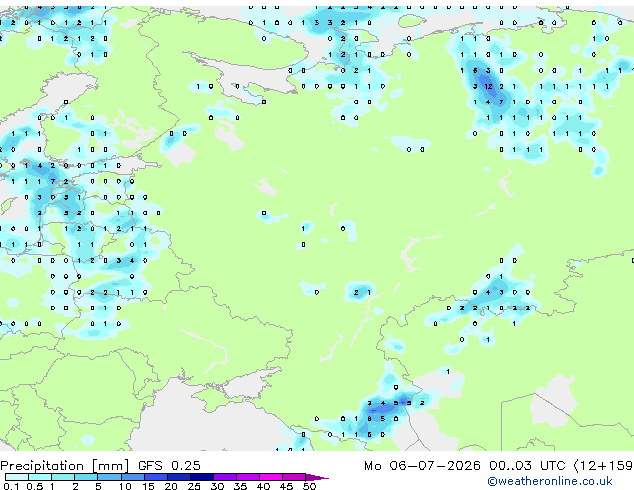
Task: Click the 20–25 mm legend swatch
Action: point(179,477)
